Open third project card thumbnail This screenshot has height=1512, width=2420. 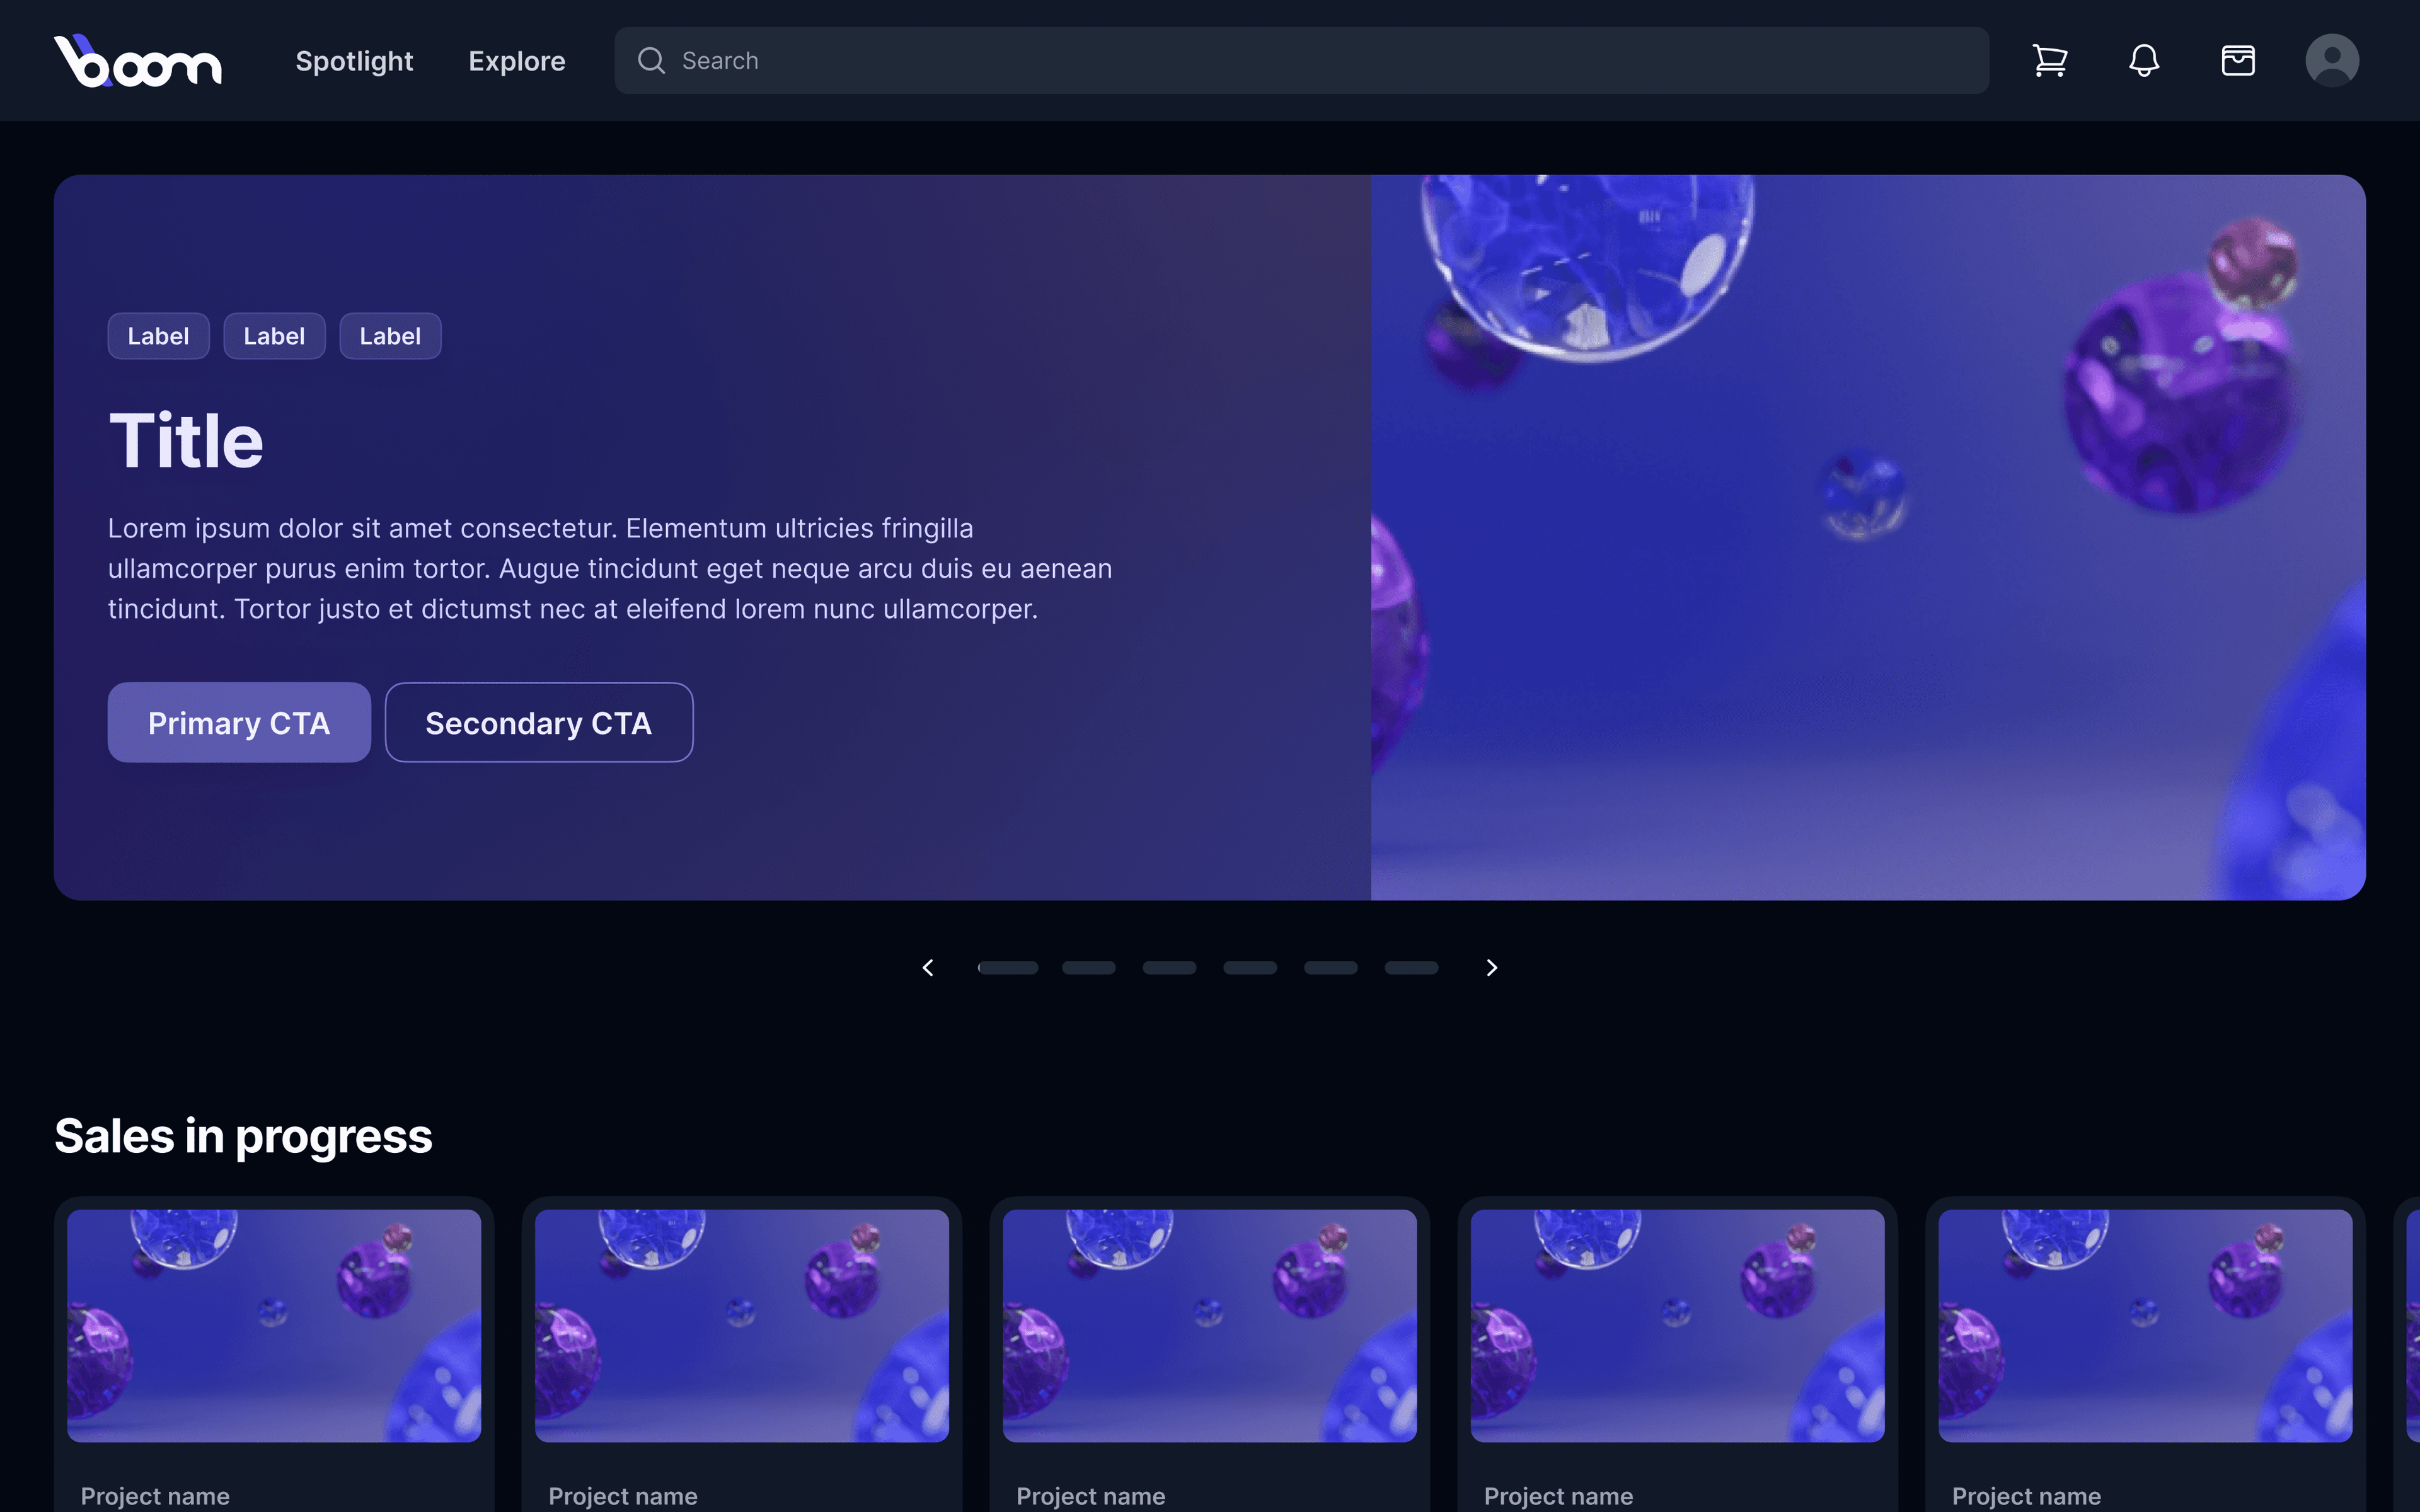pyautogui.click(x=1210, y=1326)
